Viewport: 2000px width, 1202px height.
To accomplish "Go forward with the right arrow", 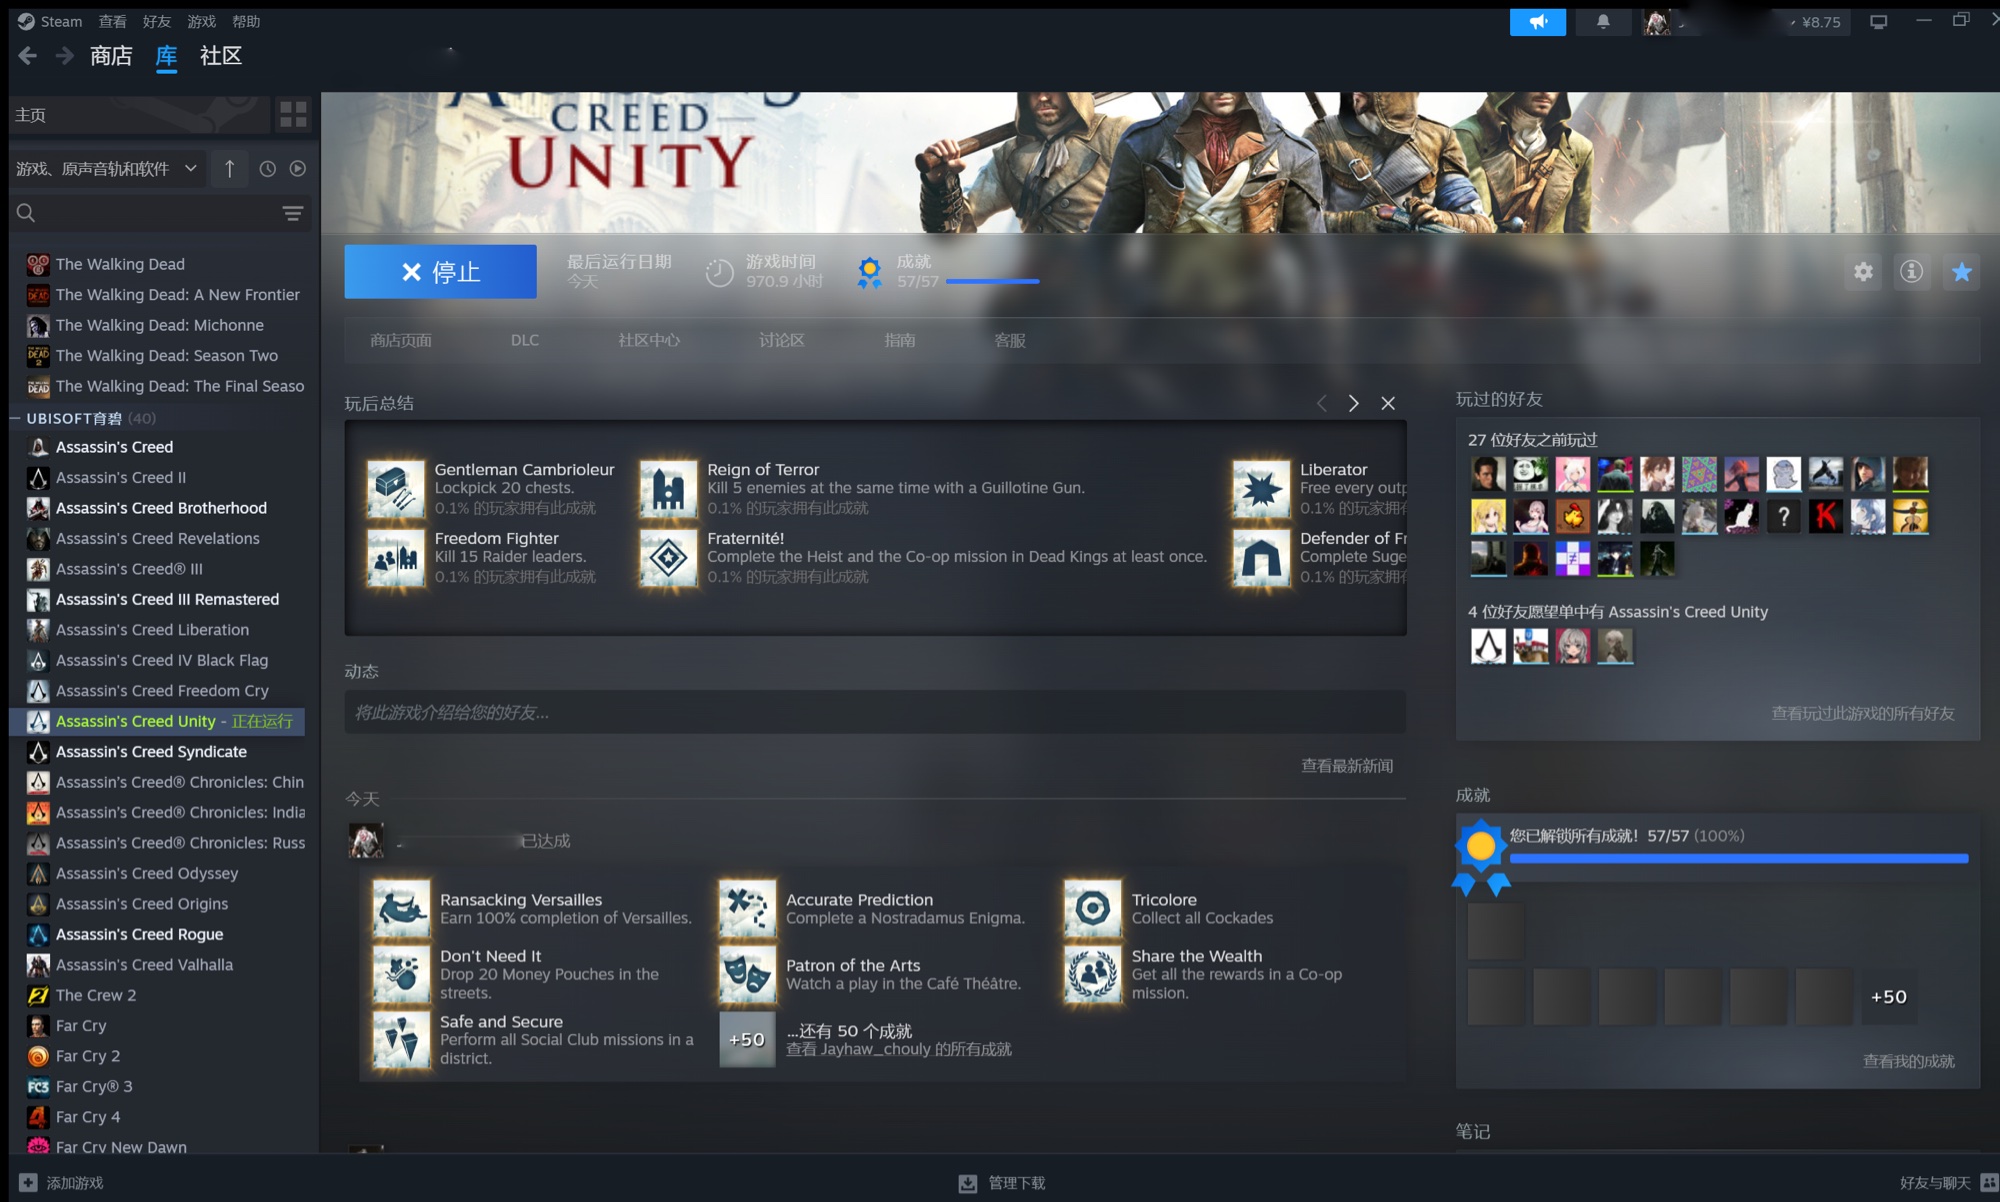I will click(65, 56).
